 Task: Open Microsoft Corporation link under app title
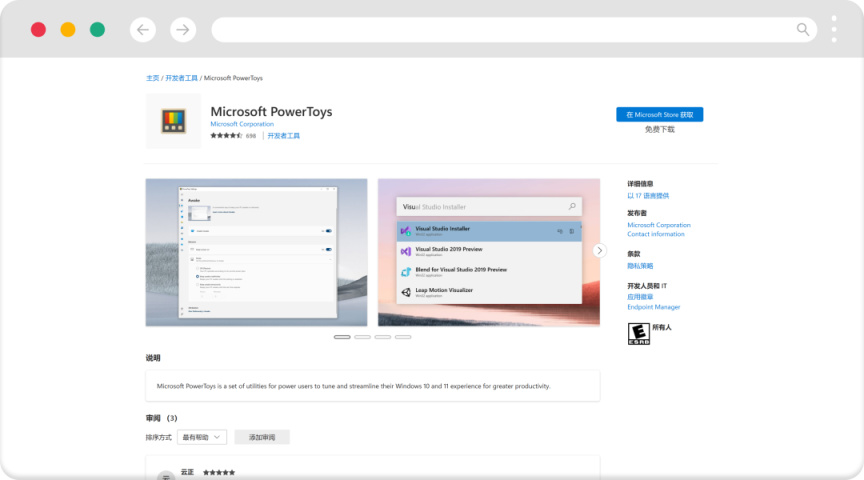242,124
